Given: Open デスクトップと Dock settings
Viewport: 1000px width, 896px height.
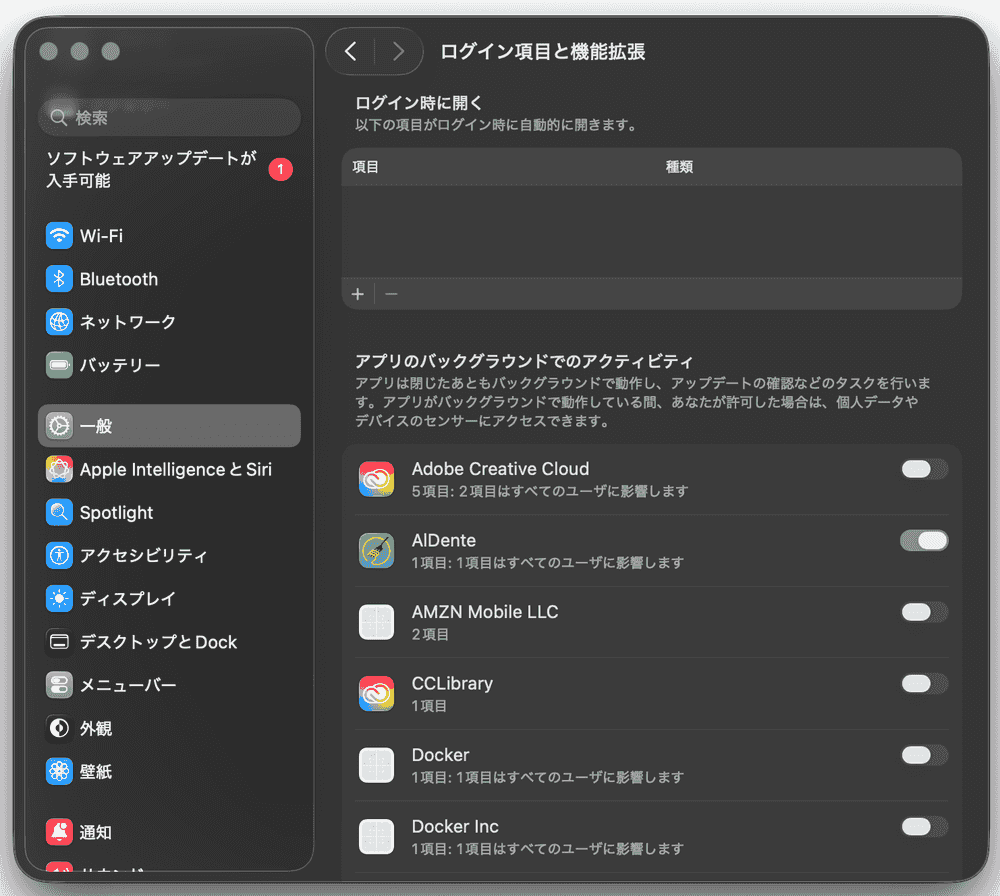Looking at the screenshot, I should click(x=169, y=642).
